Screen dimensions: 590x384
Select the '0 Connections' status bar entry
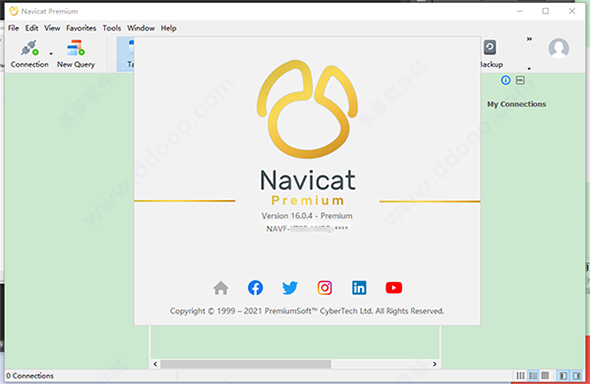pos(30,376)
